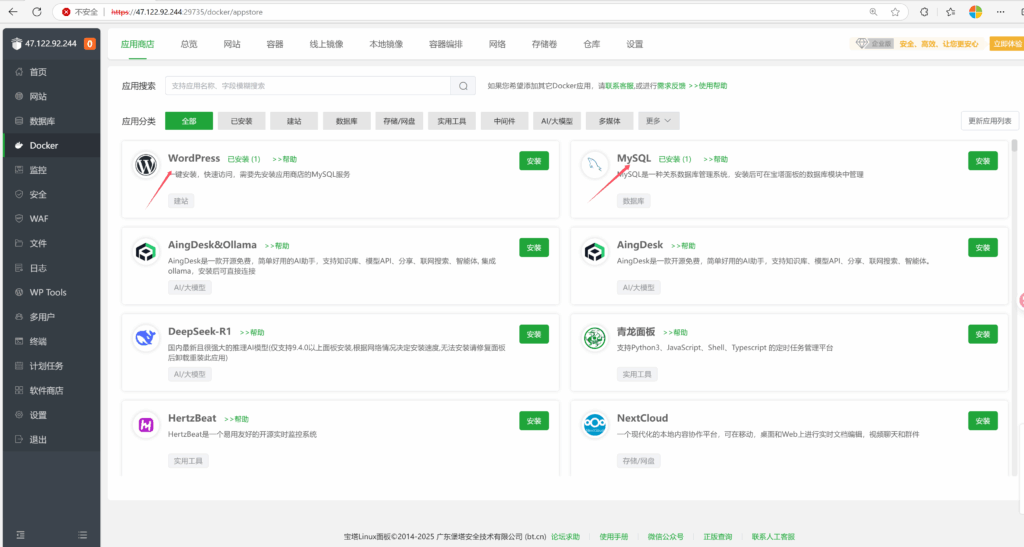Click the AingDesk&Ollama app icon

point(146,251)
